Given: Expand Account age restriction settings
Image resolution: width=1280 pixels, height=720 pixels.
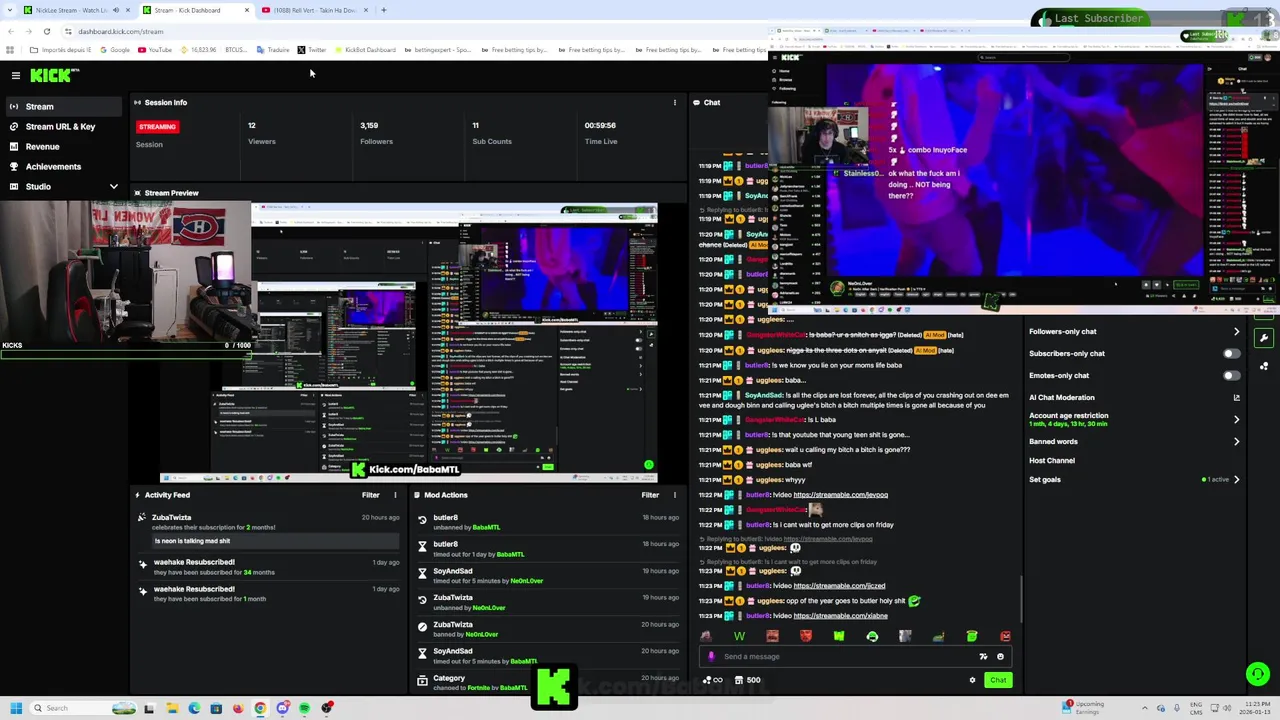Looking at the screenshot, I should pos(1236,419).
